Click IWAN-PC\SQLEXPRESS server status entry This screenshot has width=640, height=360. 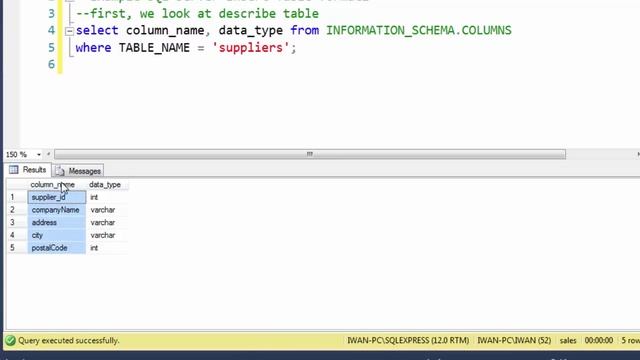coord(408,340)
